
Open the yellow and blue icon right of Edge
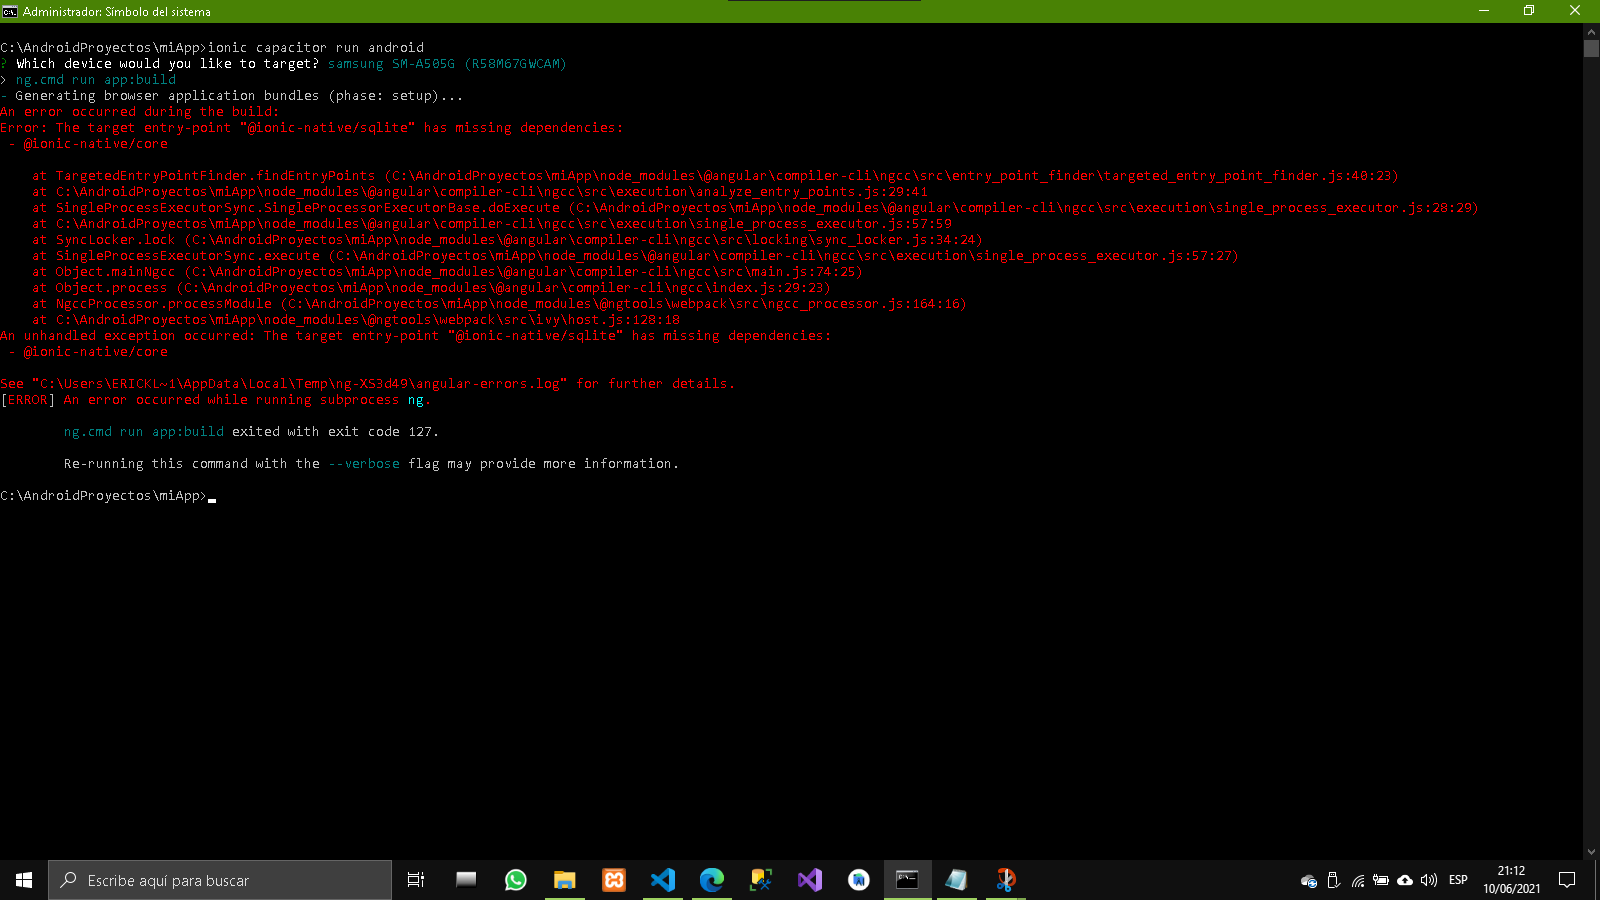click(761, 880)
